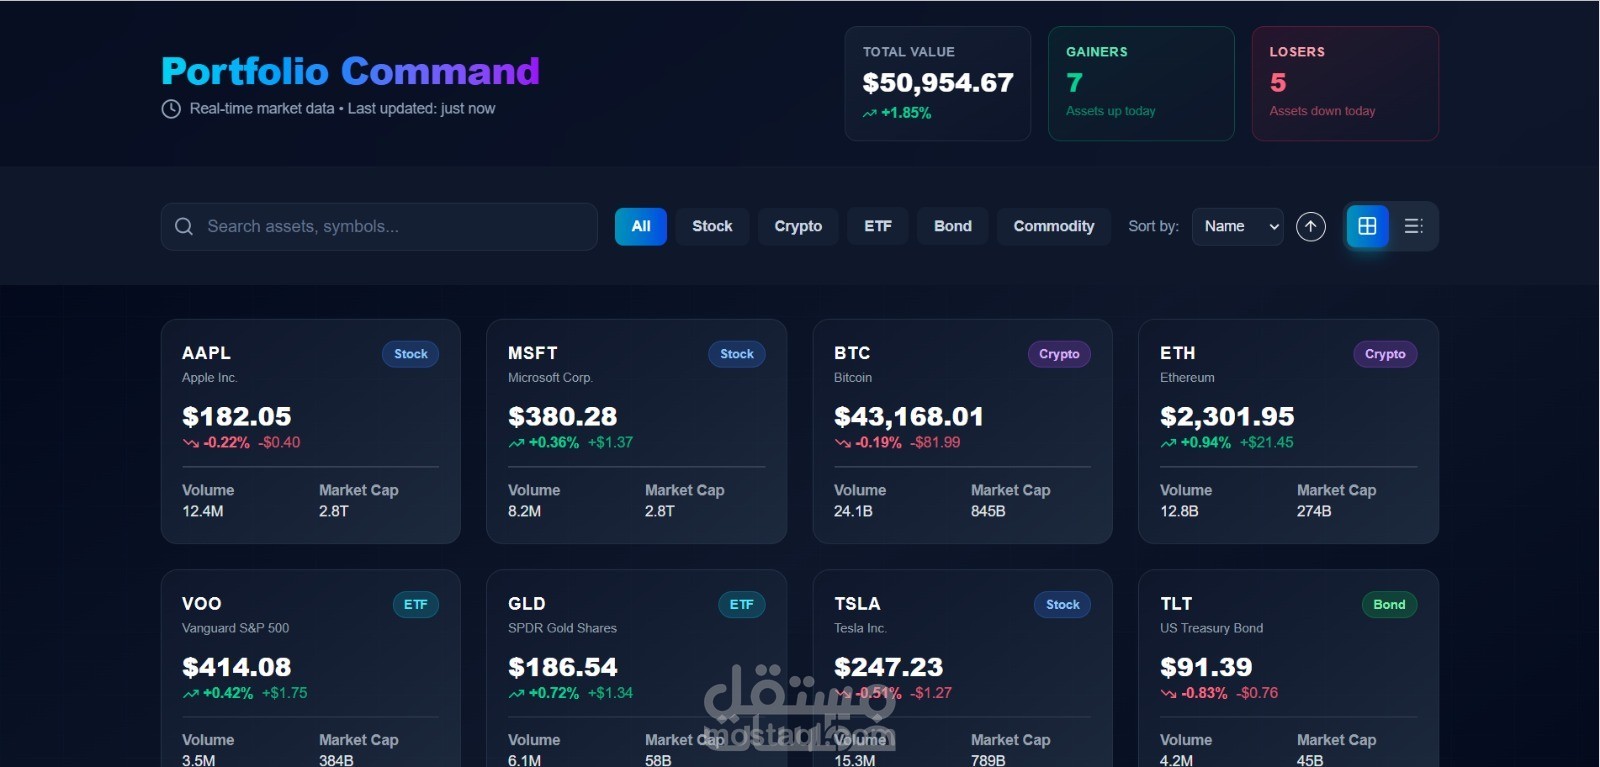The width and height of the screenshot is (1600, 767).
Task: Click the Portfolio Command title
Action: coord(351,71)
